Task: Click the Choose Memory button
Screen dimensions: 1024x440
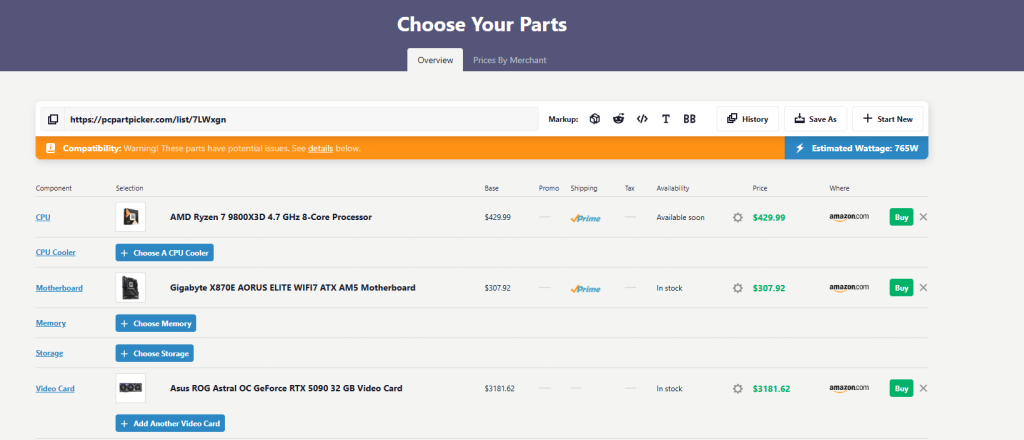Action: pos(155,323)
